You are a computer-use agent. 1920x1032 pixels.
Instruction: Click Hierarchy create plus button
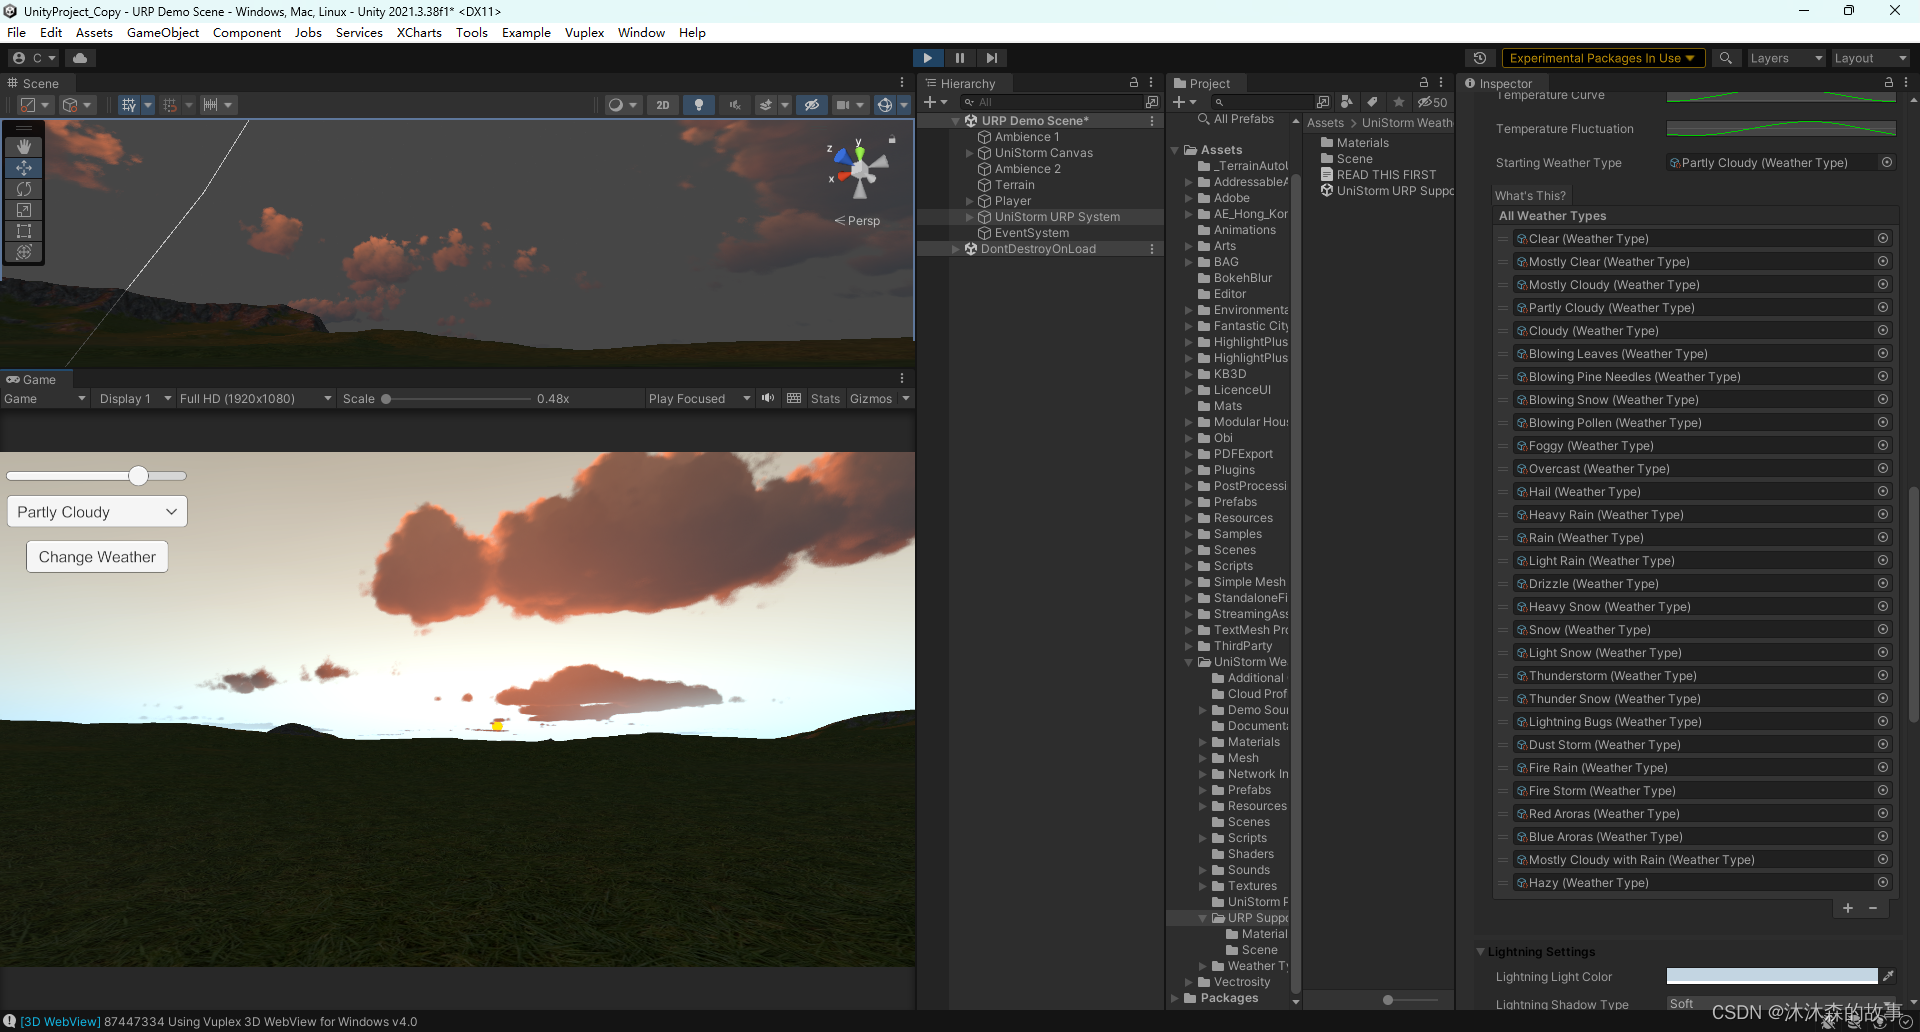tap(935, 102)
